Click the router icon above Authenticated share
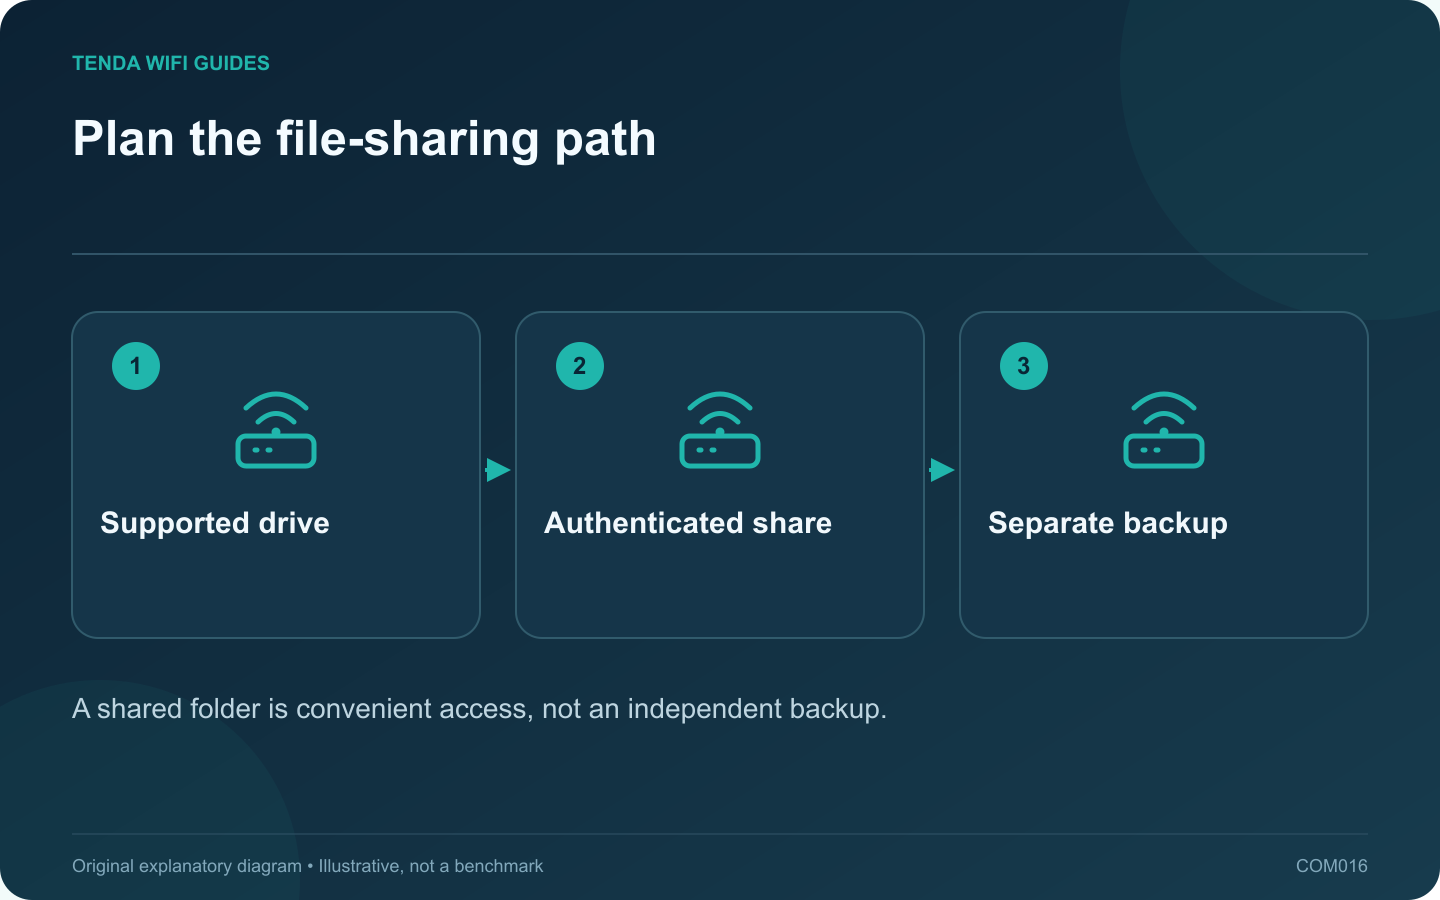Viewport: 1440px width, 900px height. click(x=720, y=430)
